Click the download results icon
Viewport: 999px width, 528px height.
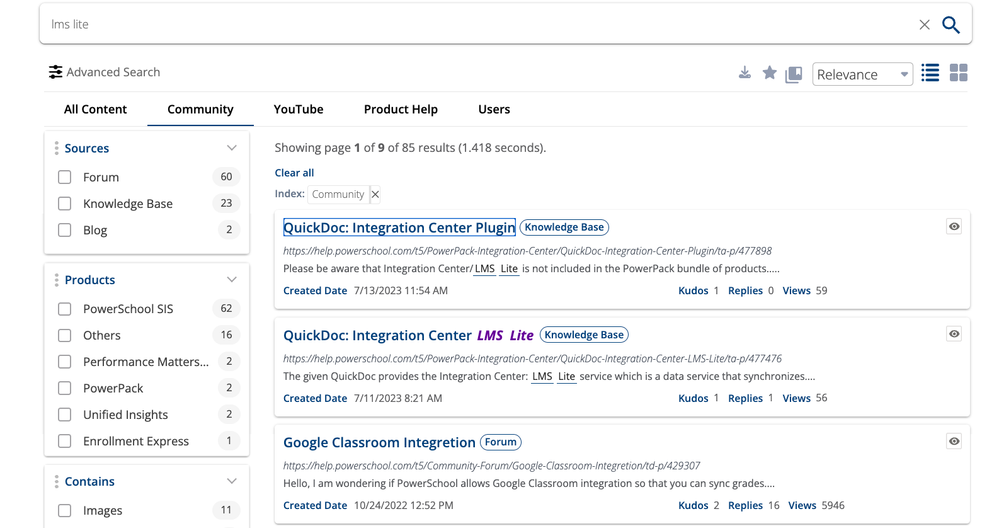tap(744, 73)
